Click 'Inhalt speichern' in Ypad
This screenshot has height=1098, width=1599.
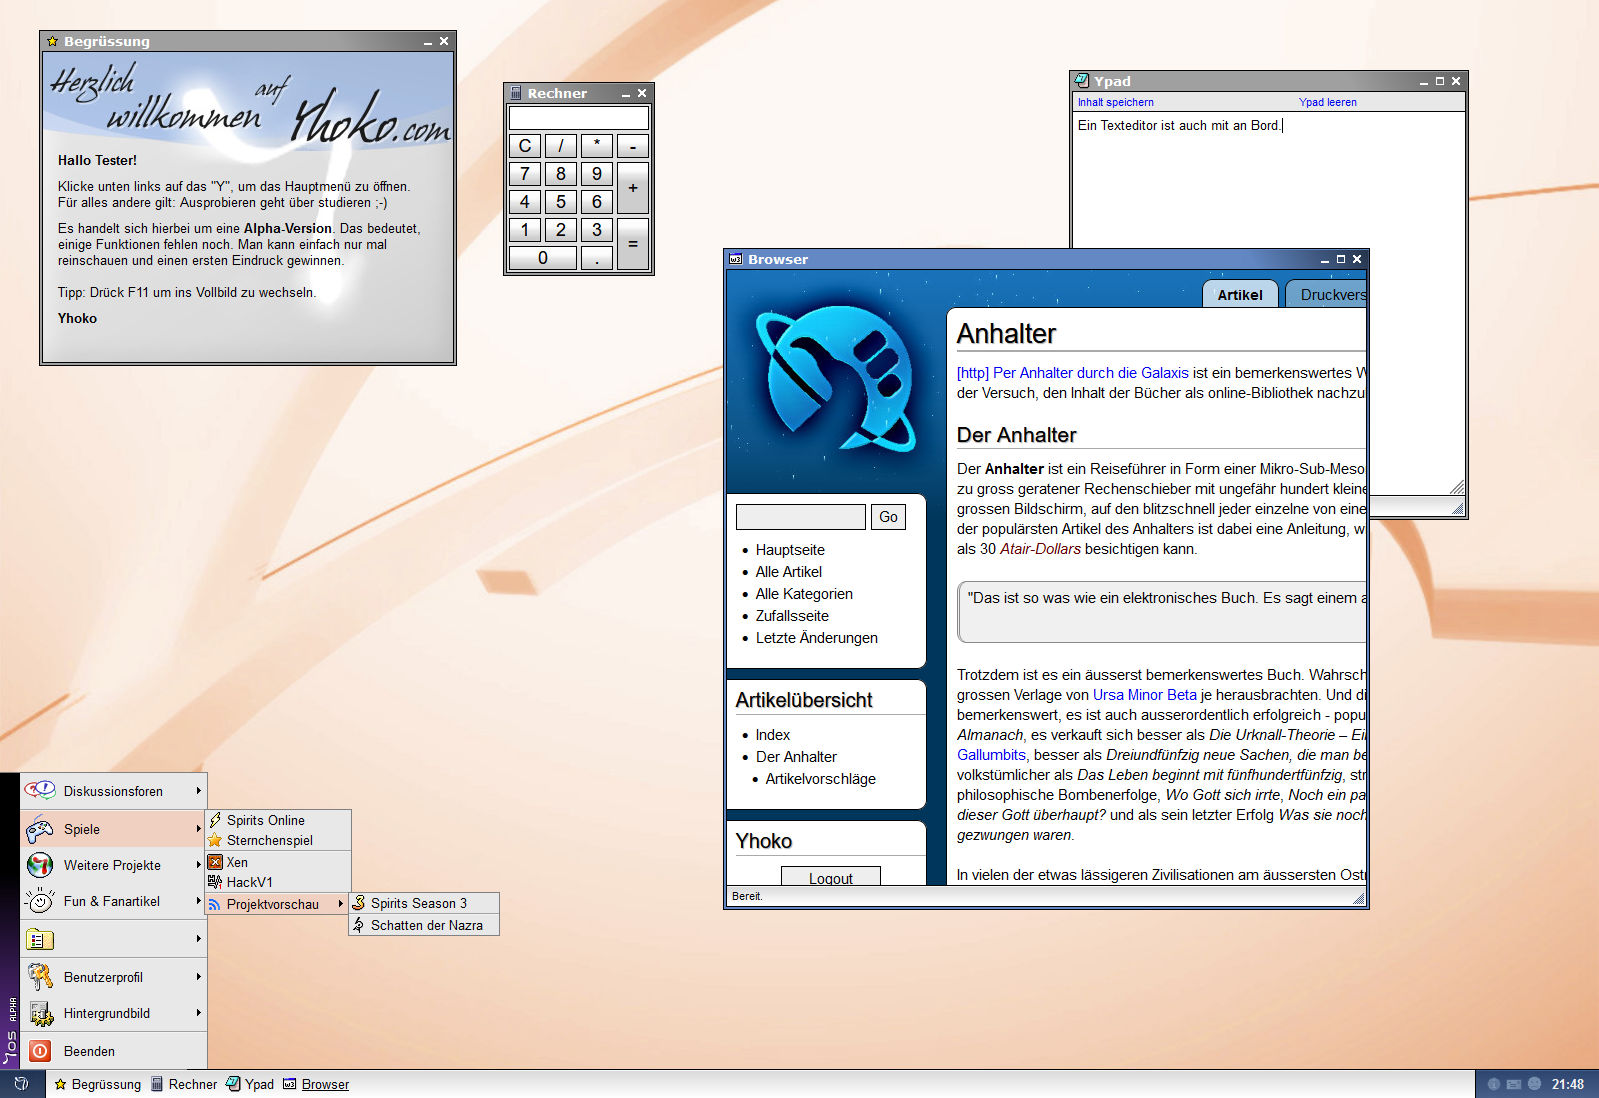(x=1115, y=102)
